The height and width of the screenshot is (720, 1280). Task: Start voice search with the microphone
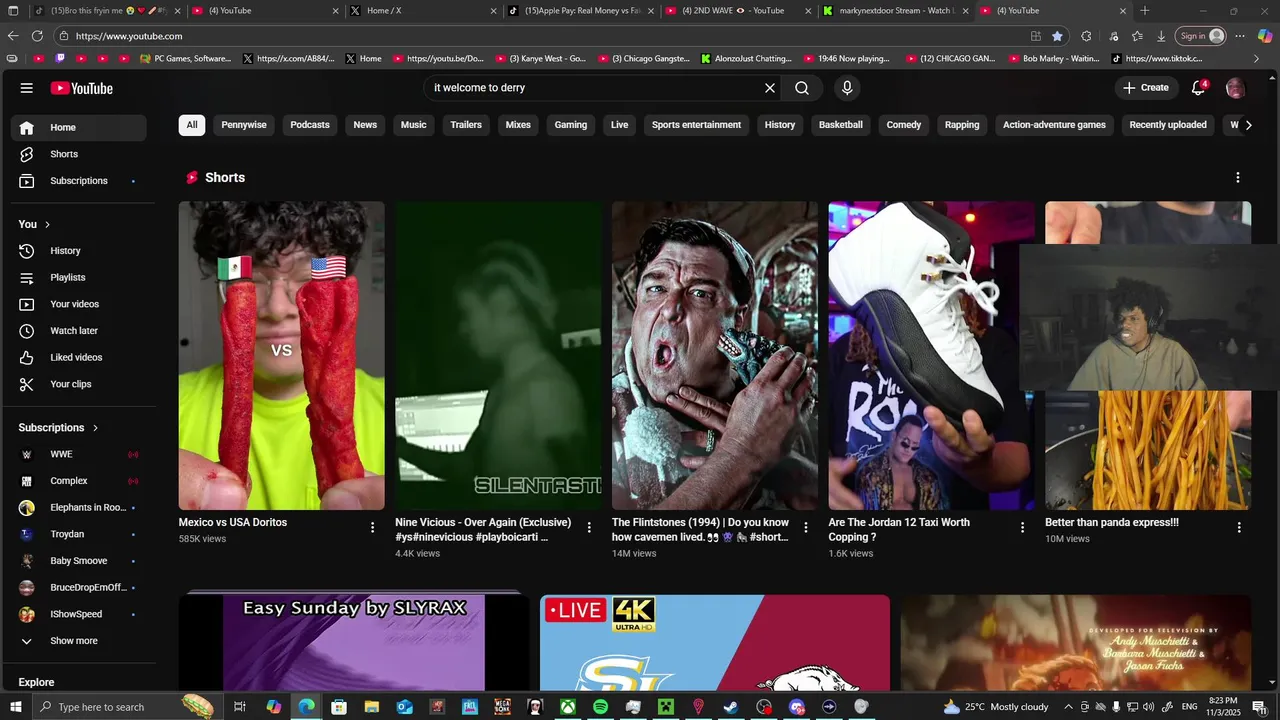[x=847, y=88]
